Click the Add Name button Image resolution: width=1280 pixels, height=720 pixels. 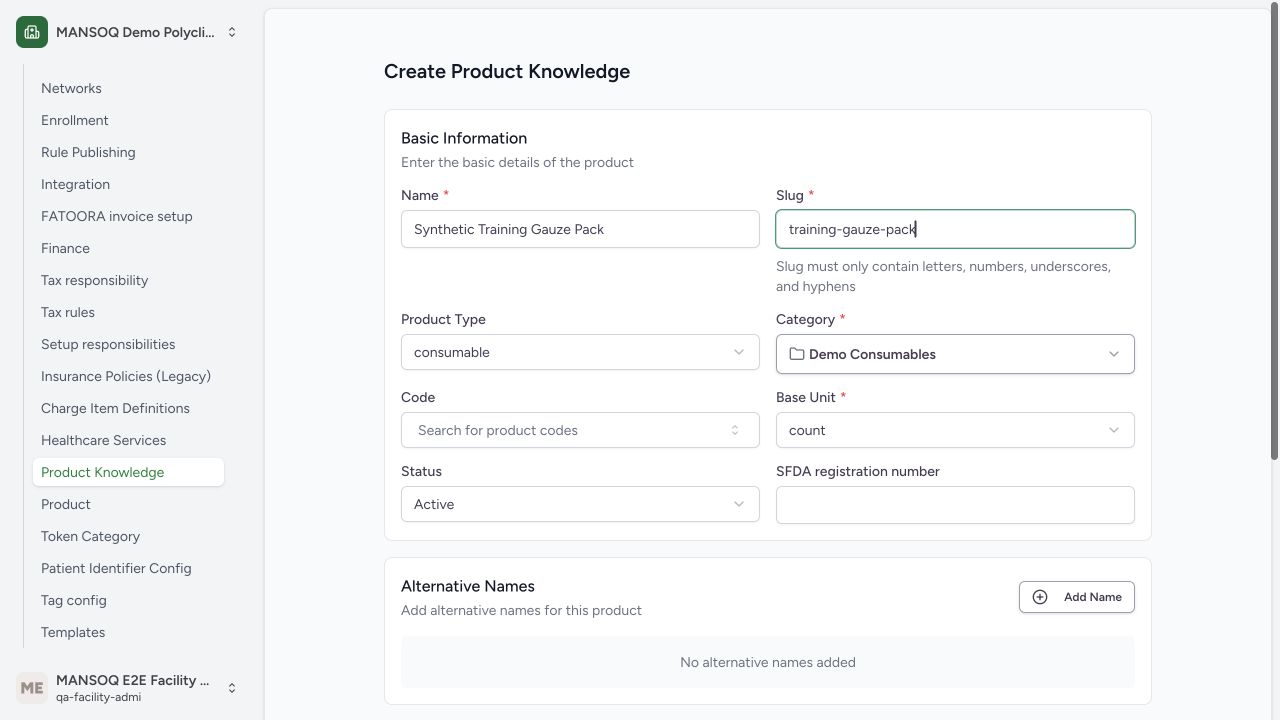[1077, 597]
